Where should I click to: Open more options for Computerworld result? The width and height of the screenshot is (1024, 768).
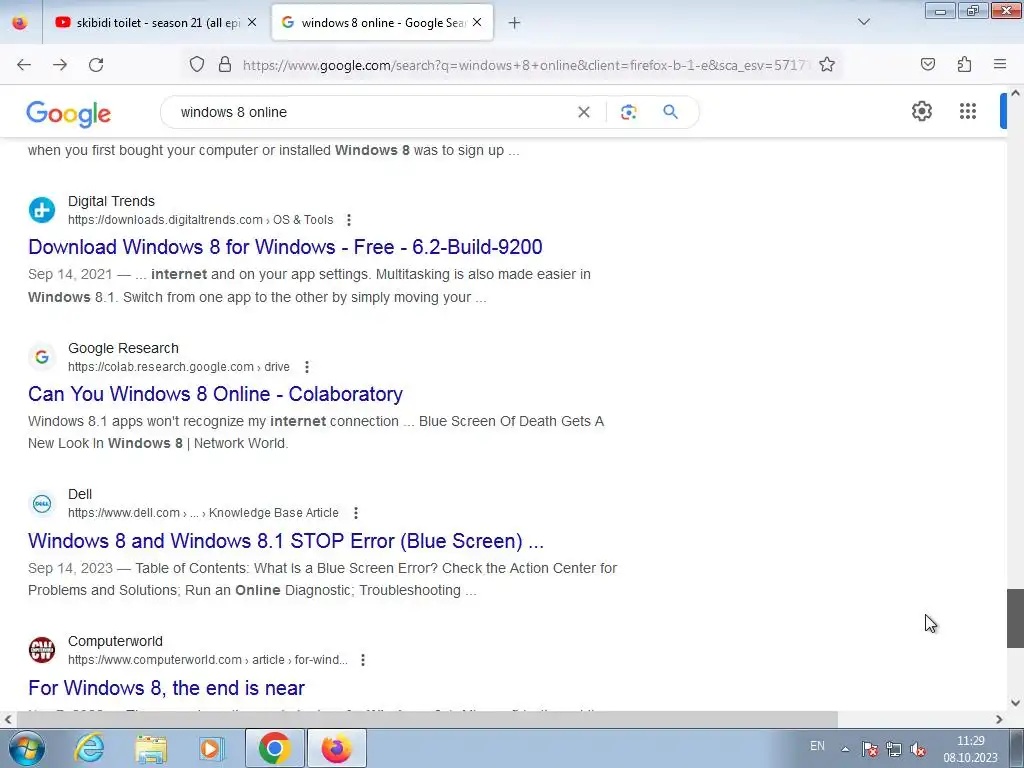(362, 660)
